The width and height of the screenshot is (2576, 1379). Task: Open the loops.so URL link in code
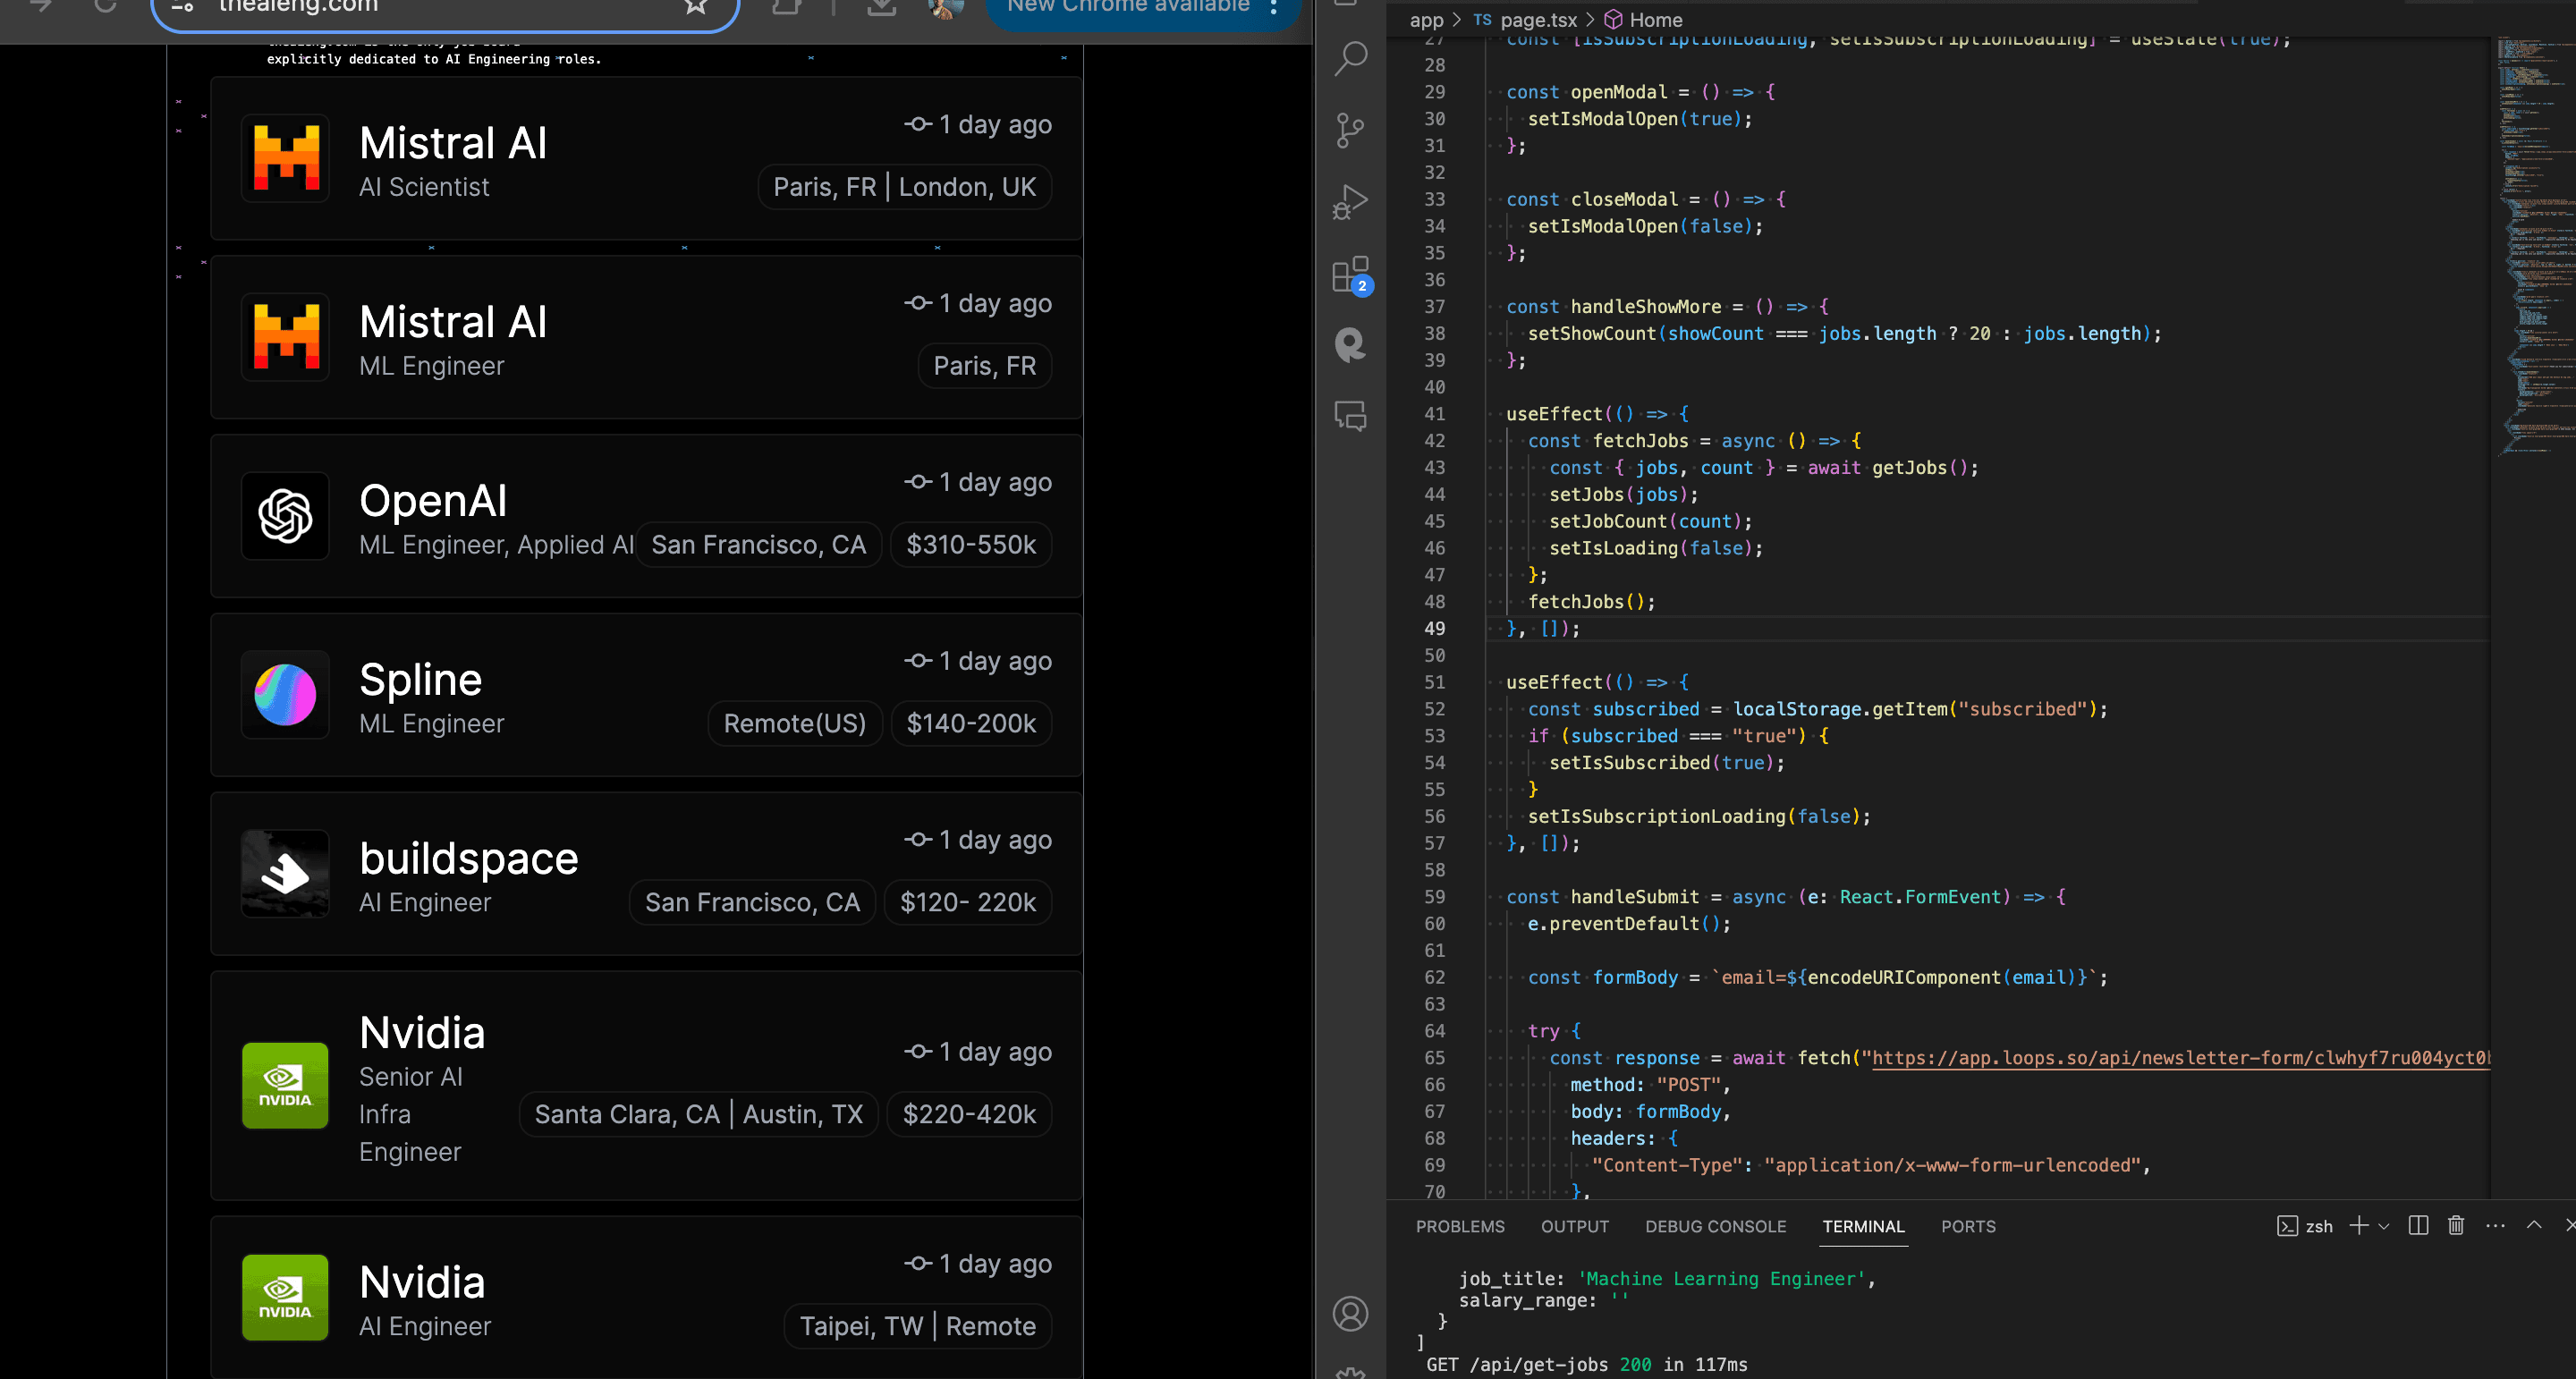[2180, 1058]
